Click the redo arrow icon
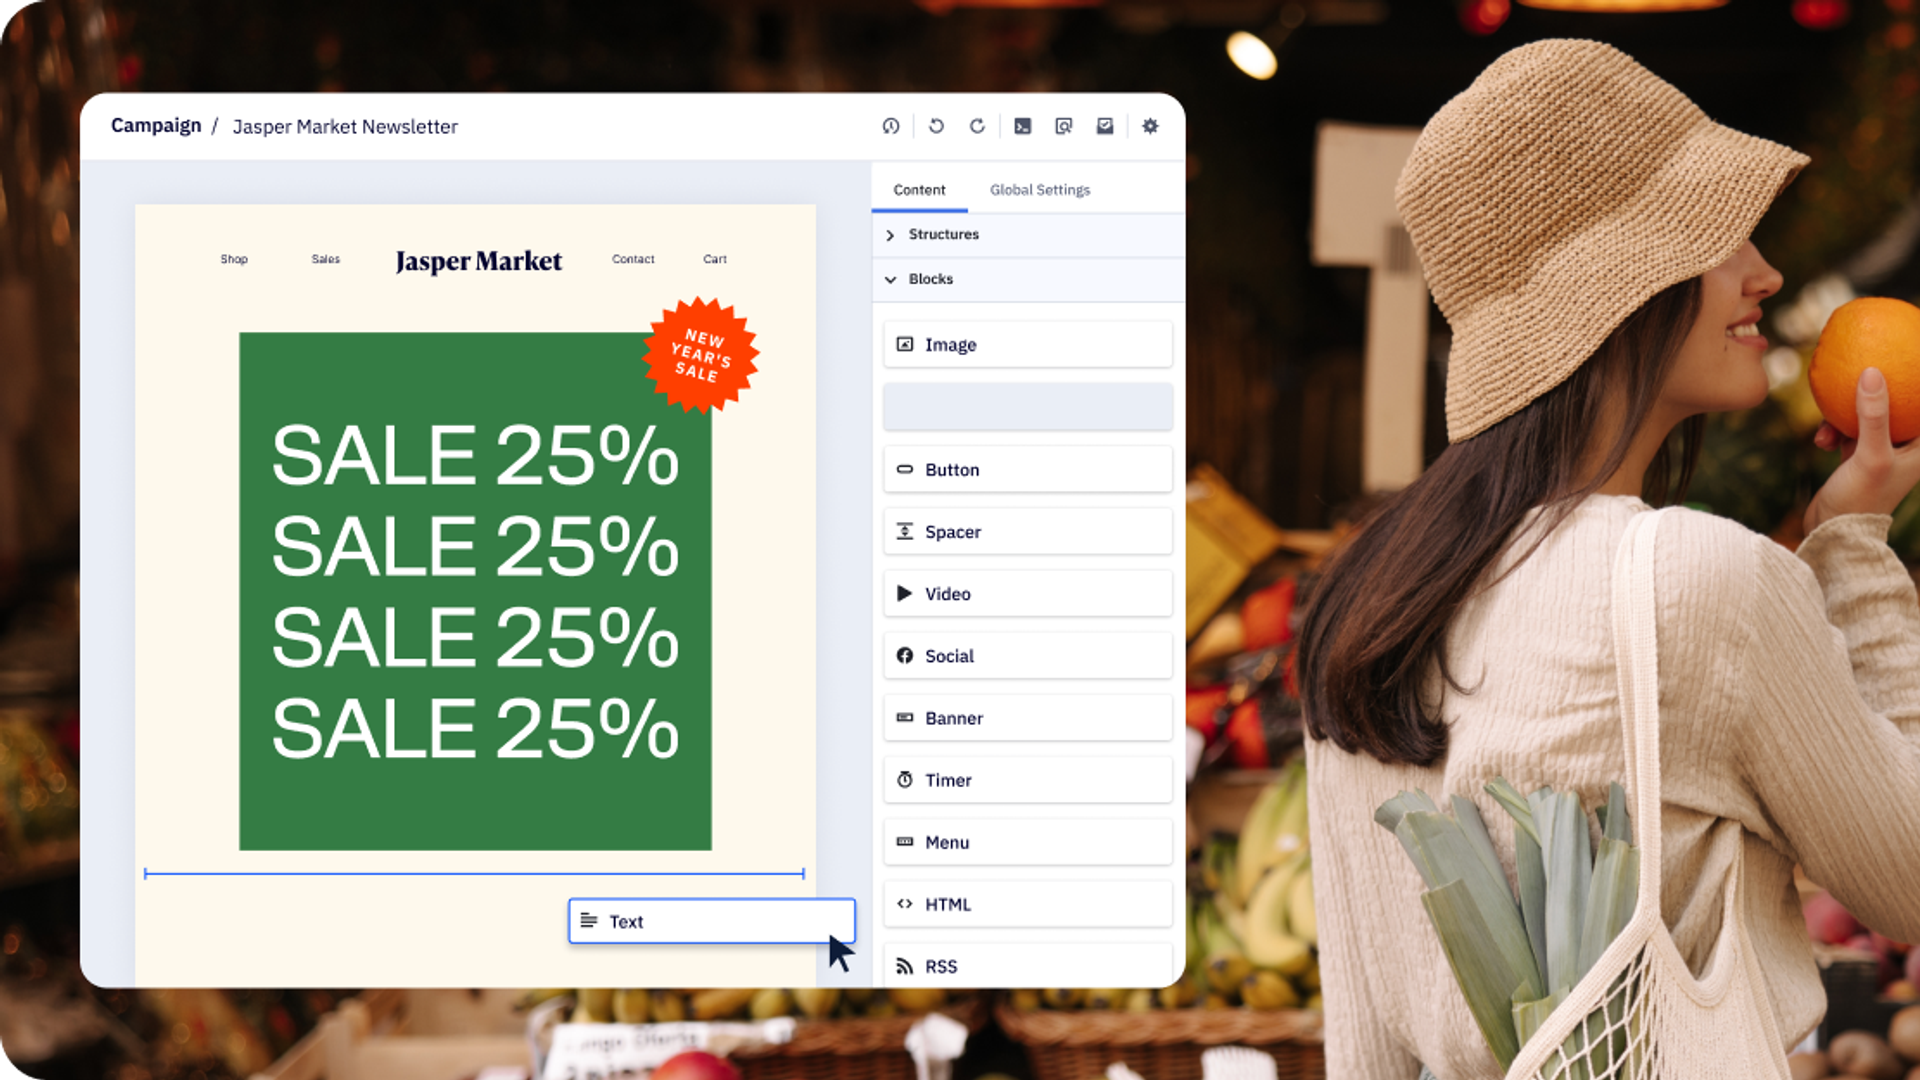Image resolution: width=1920 pixels, height=1080 pixels. pyautogui.click(x=977, y=126)
